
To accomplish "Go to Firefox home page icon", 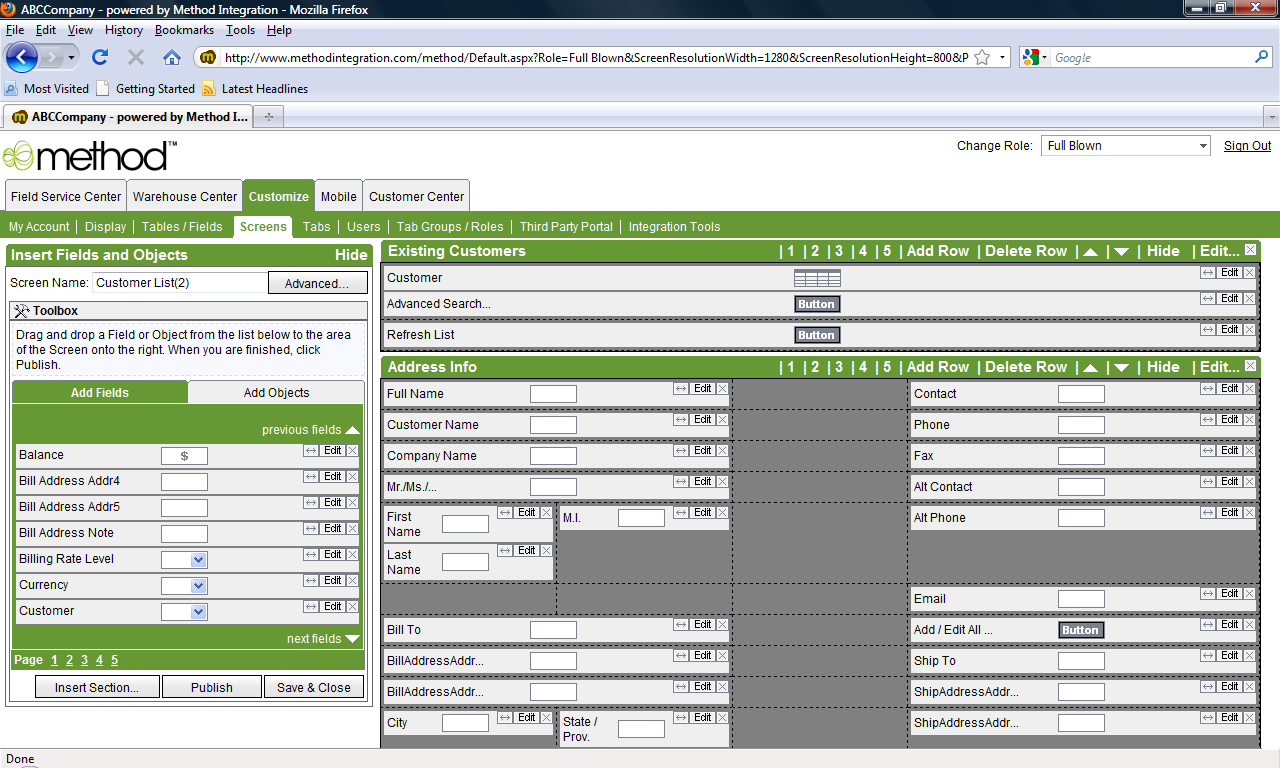I will pos(172,57).
